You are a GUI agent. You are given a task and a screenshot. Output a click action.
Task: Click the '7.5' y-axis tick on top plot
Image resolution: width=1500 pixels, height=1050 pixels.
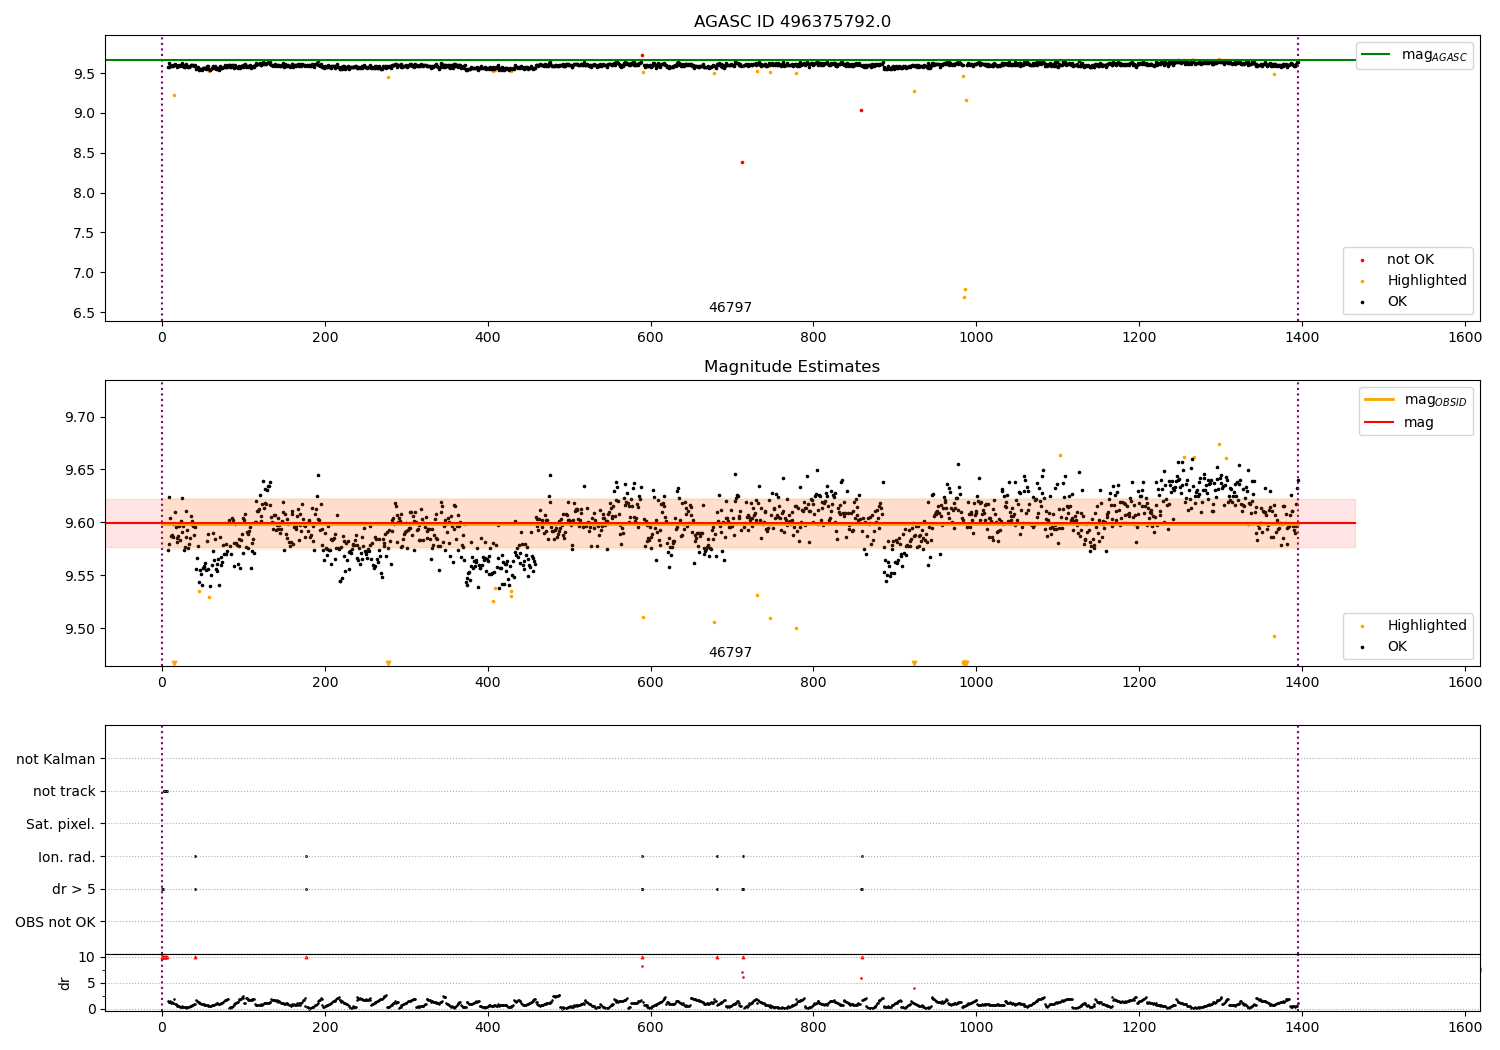(x=85, y=233)
